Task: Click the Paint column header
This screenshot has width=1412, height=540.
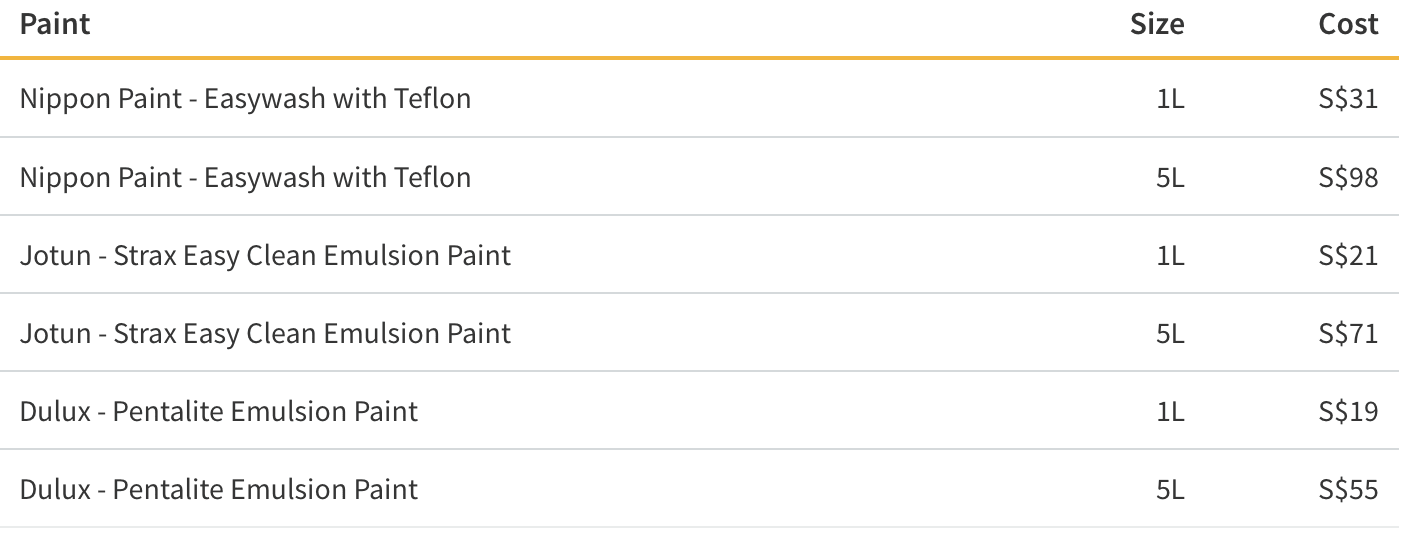Action: [55, 23]
